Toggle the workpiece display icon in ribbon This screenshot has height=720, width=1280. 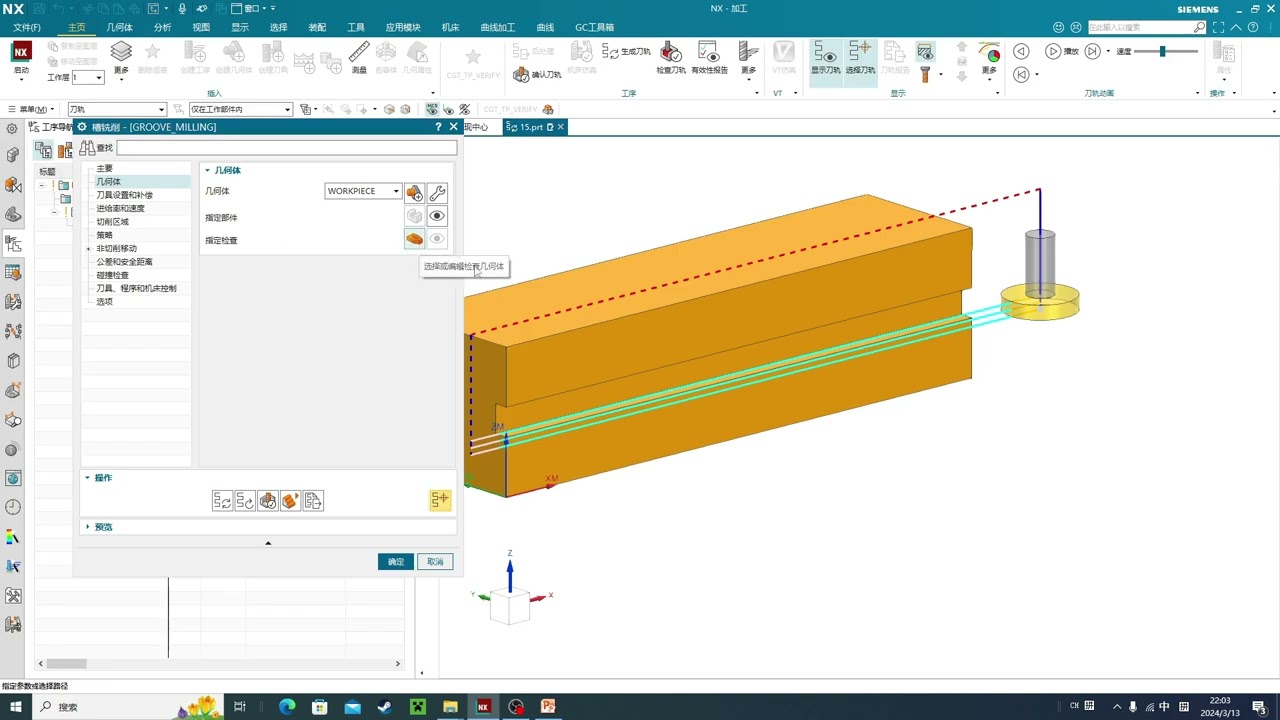coord(925,51)
